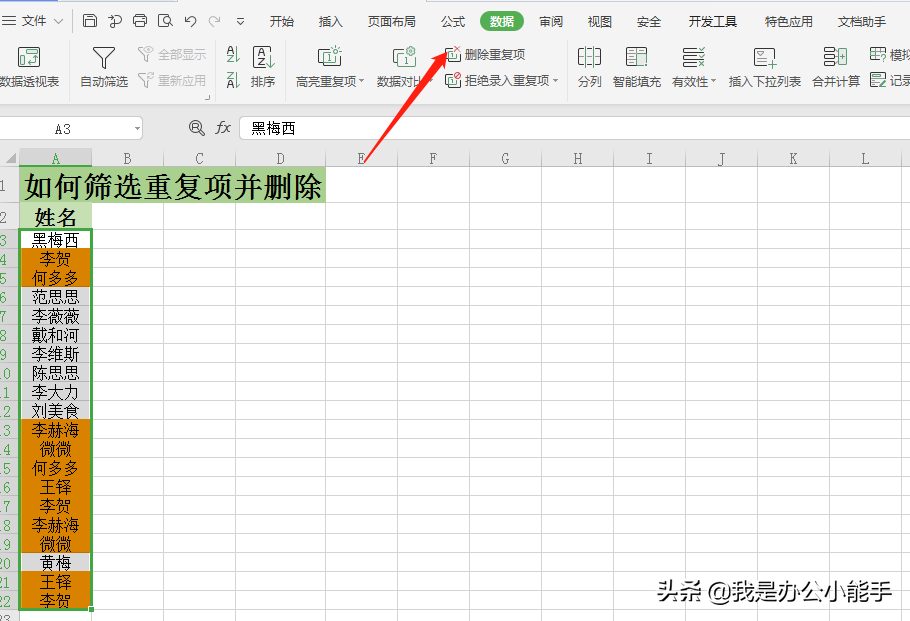
Task: Click title cell 如何筛选重复项并删除
Action: coord(172,186)
